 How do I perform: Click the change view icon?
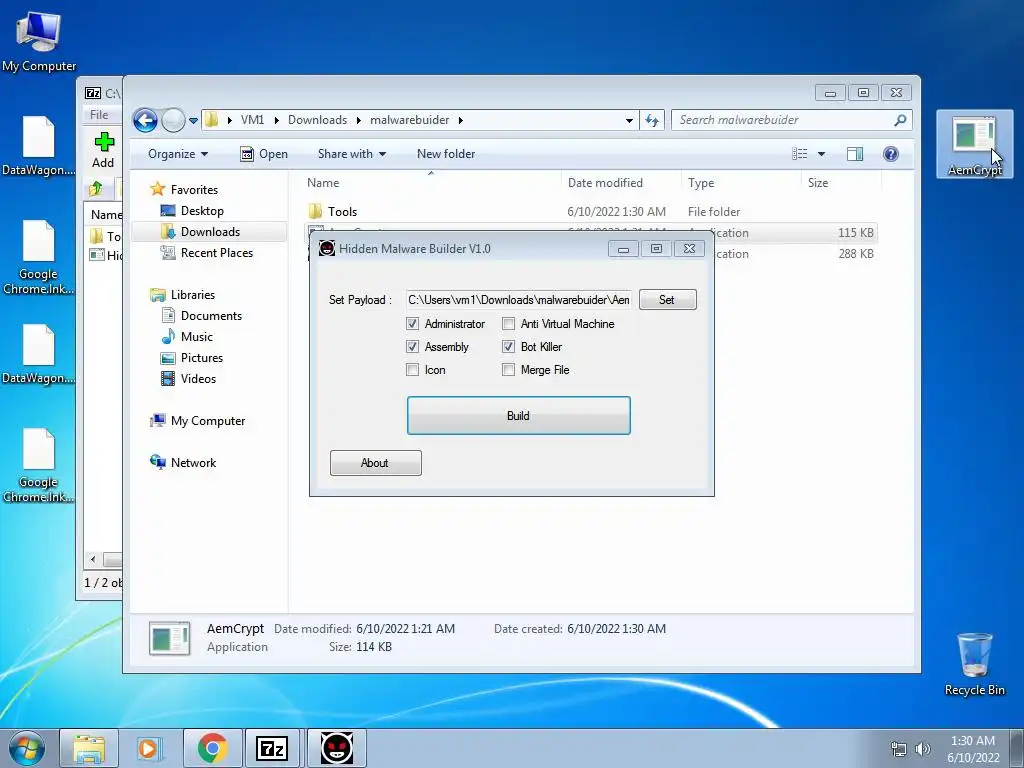pos(799,154)
